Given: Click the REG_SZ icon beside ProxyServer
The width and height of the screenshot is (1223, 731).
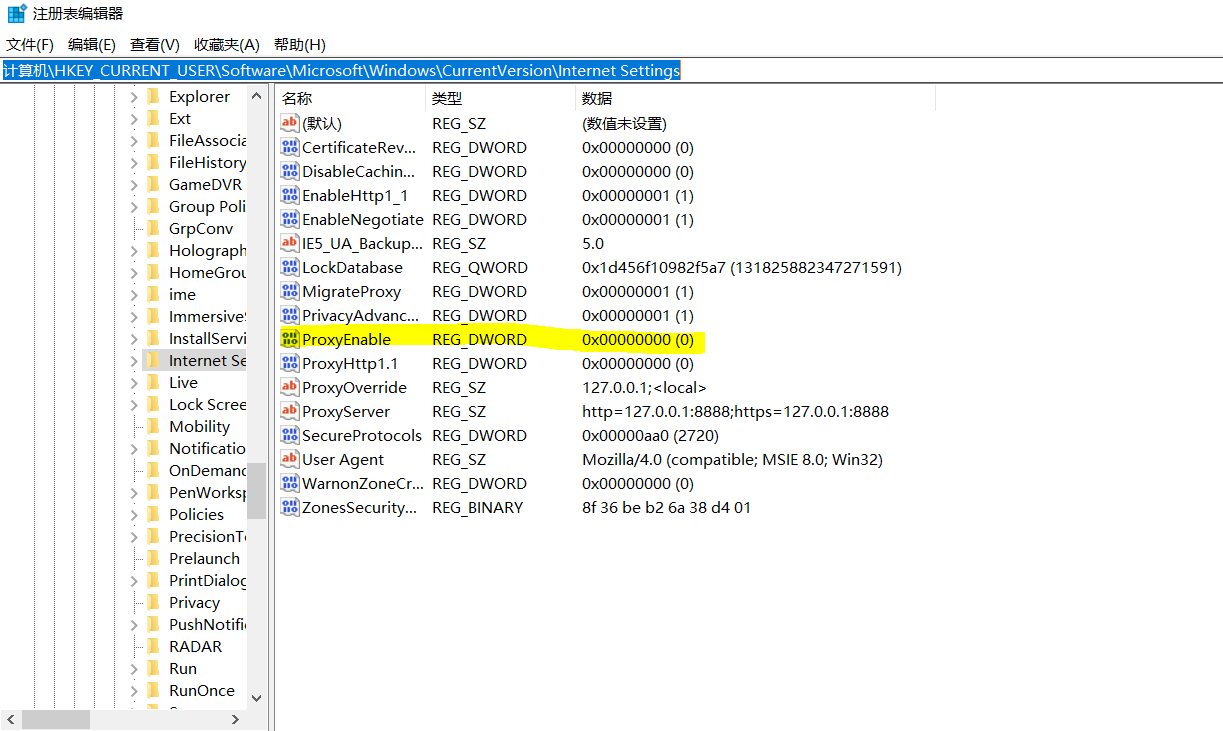Looking at the screenshot, I should 289,411.
